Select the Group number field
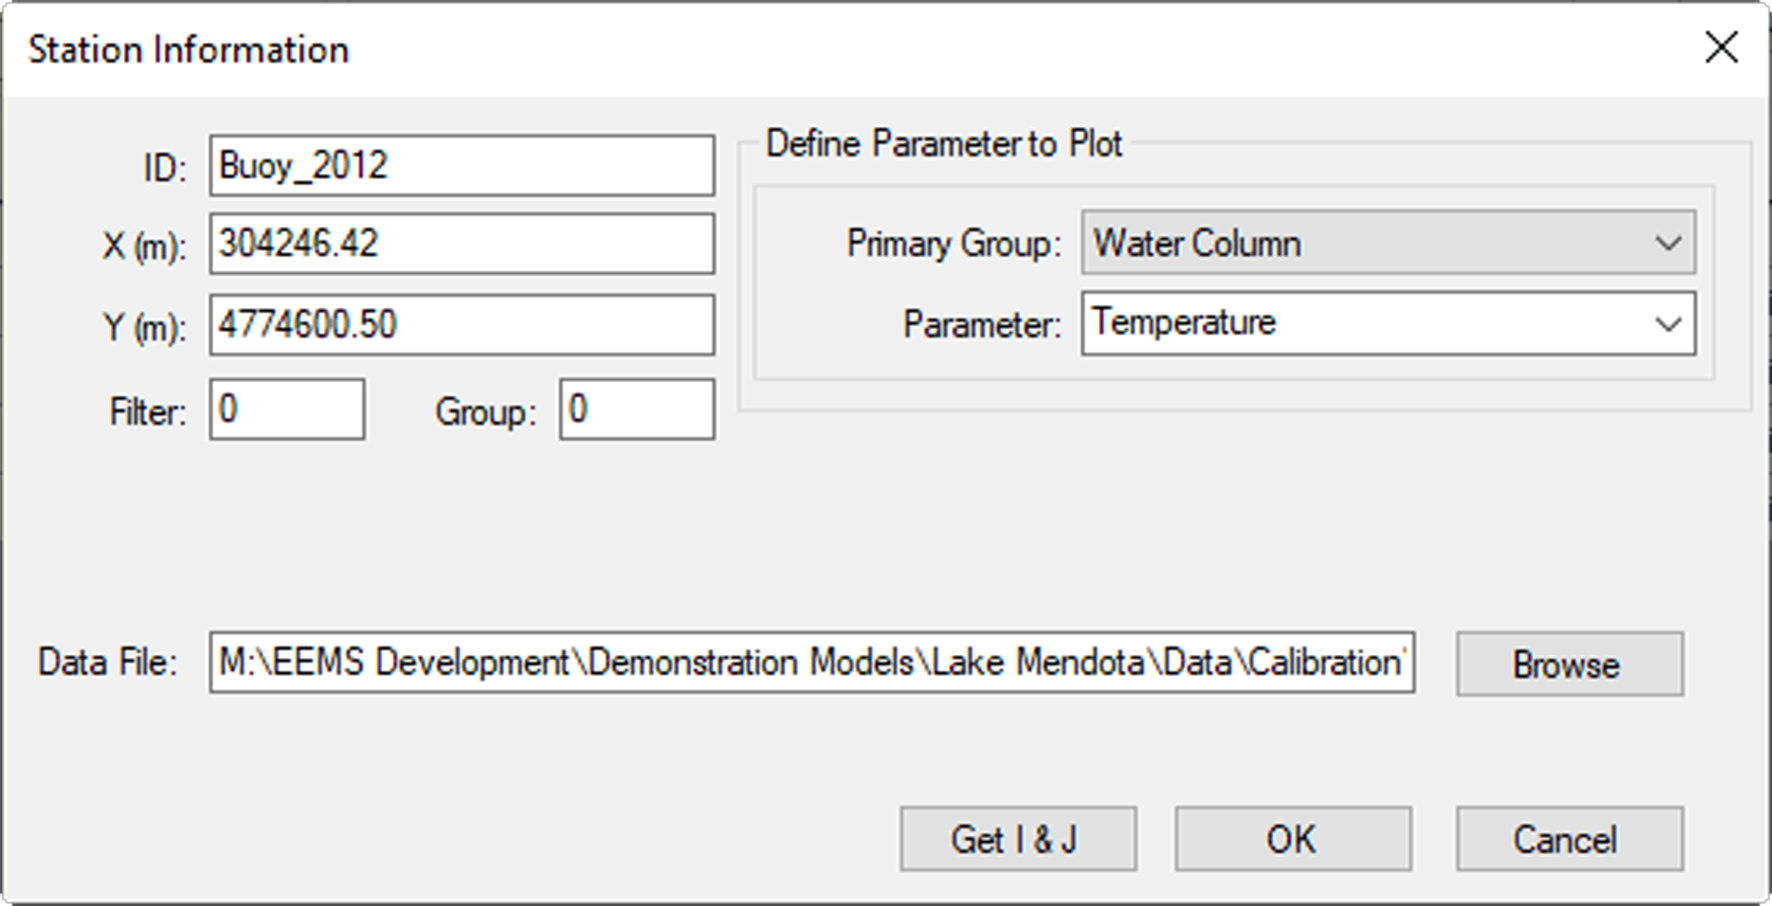Screen dimensions: 1772x906 coord(637,410)
